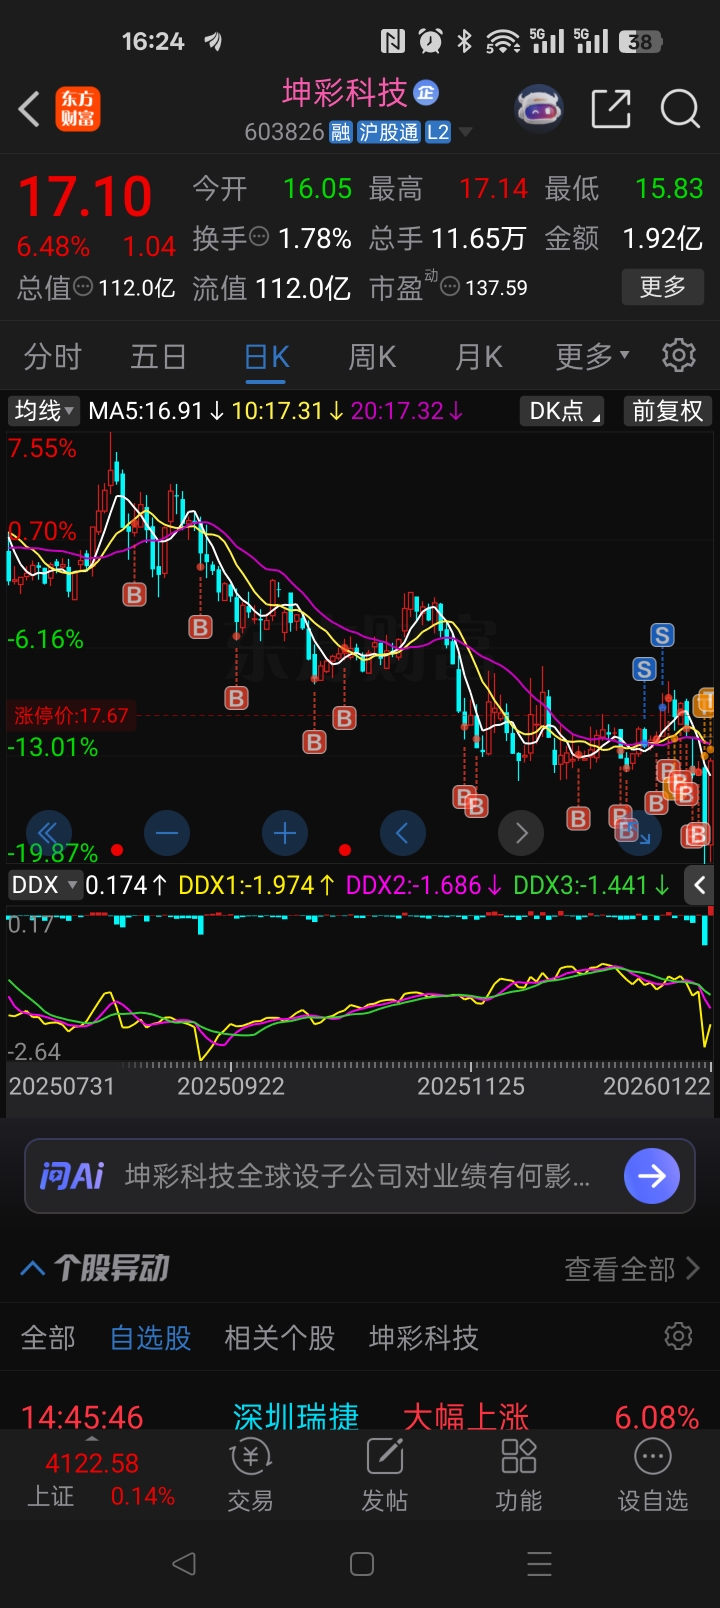This screenshot has height=1608, width=720.
Task: Tap the chart double-left rewind button
Action: [47, 832]
